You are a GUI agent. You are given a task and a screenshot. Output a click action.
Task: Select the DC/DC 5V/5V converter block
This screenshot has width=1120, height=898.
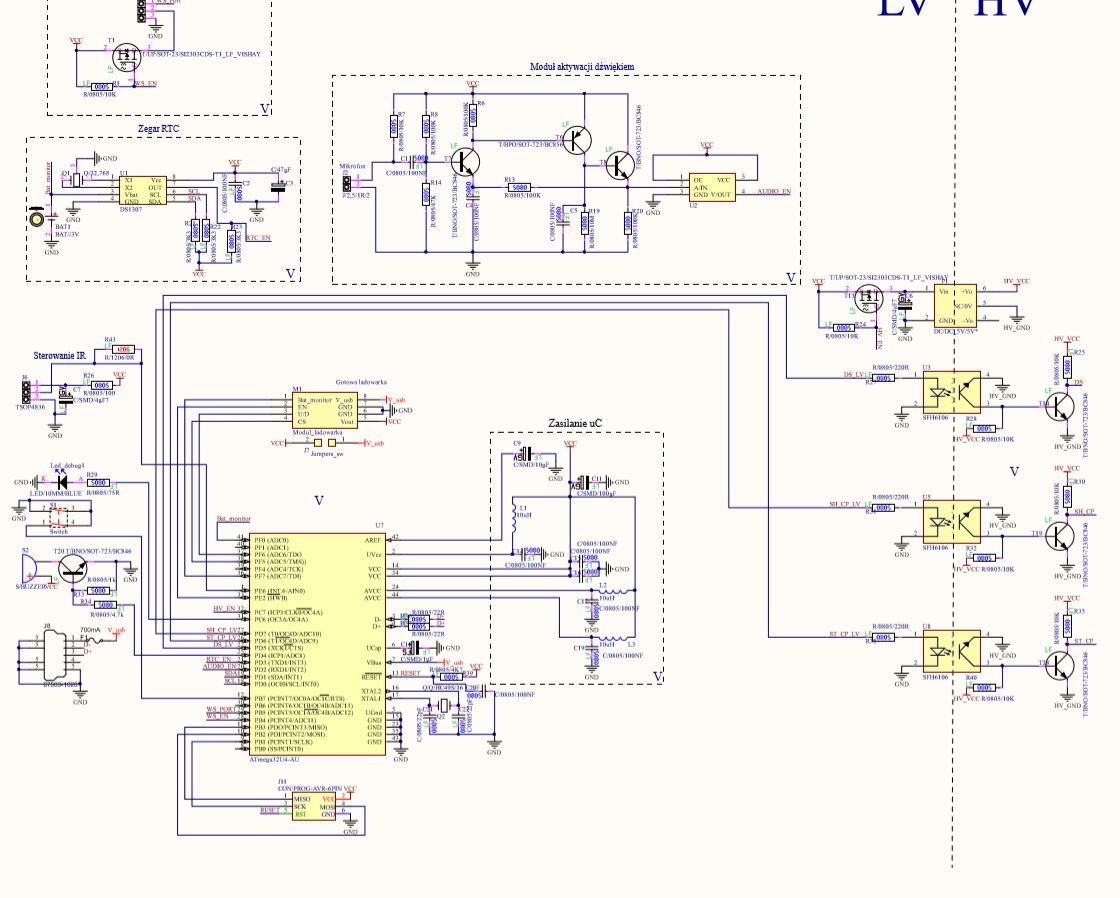955,306
